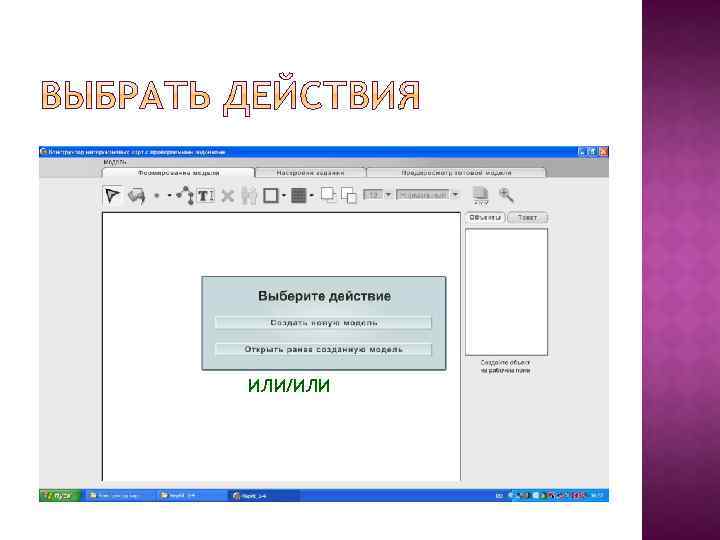This screenshot has width=720, height=540.
Task: Open the Текст panel tab
Action: click(527, 217)
